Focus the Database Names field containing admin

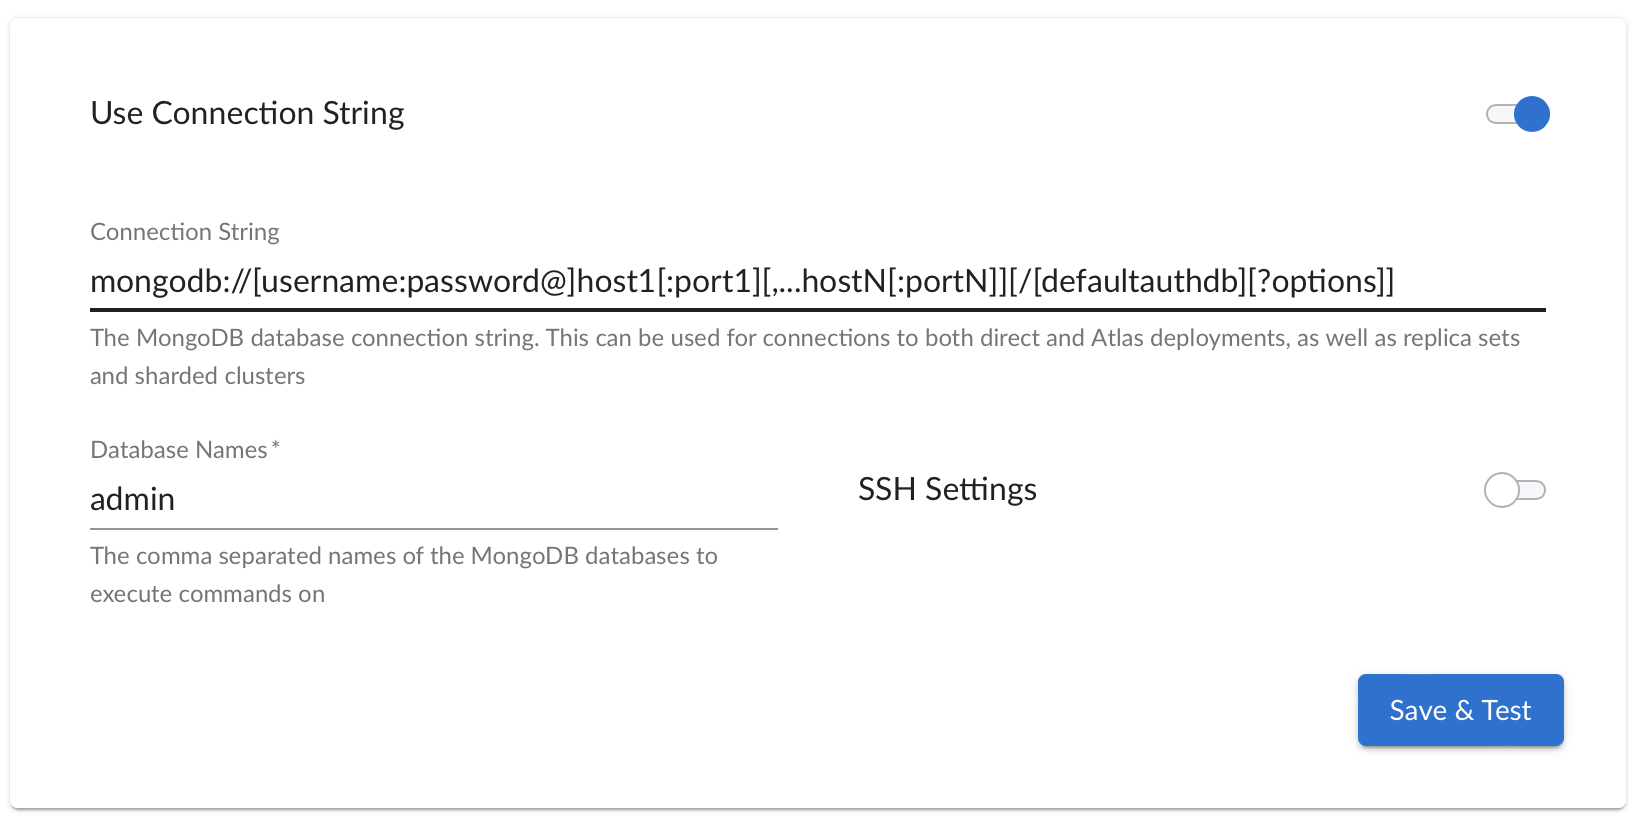click(432, 499)
